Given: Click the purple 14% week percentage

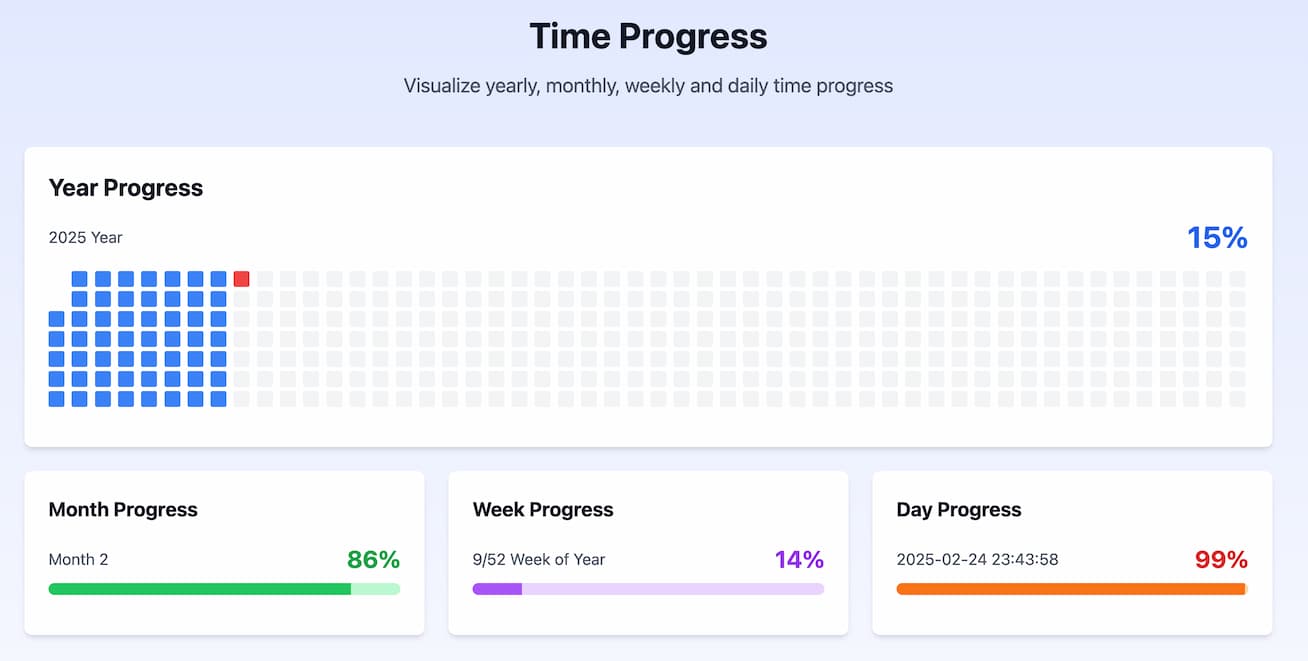Looking at the screenshot, I should click(799, 560).
